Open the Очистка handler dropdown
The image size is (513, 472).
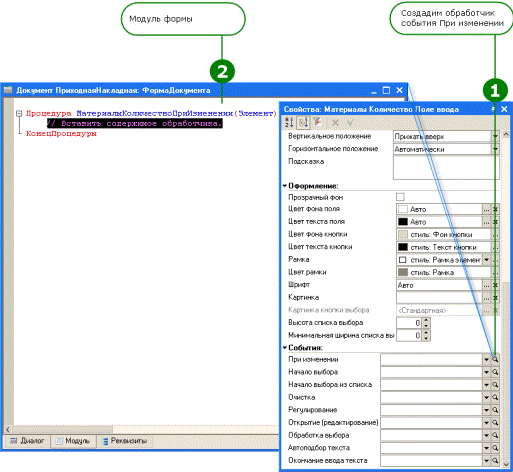(x=487, y=397)
